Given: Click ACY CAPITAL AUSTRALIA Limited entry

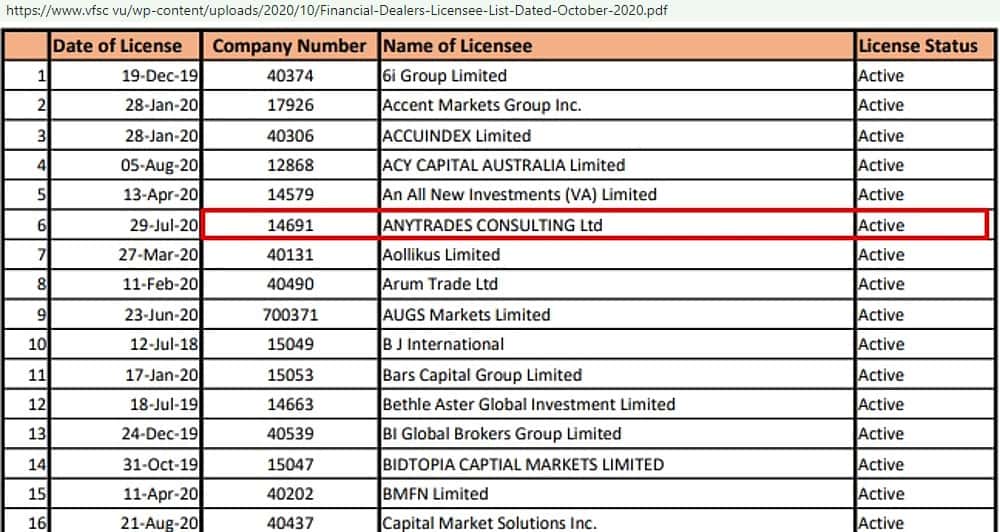Looking at the screenshot, I should [x=504, y=165].
